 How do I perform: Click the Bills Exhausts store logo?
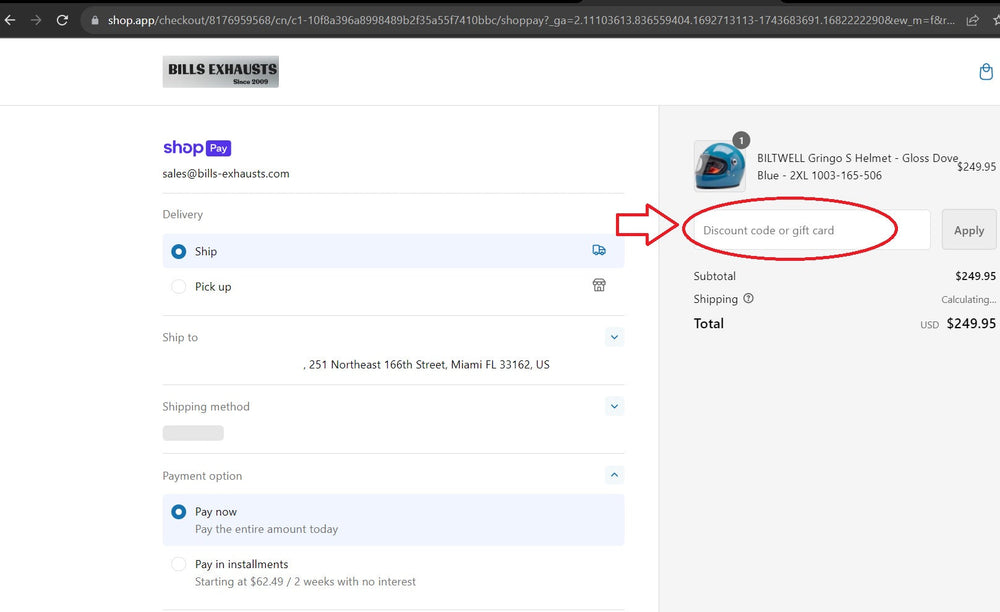[221, 72]
